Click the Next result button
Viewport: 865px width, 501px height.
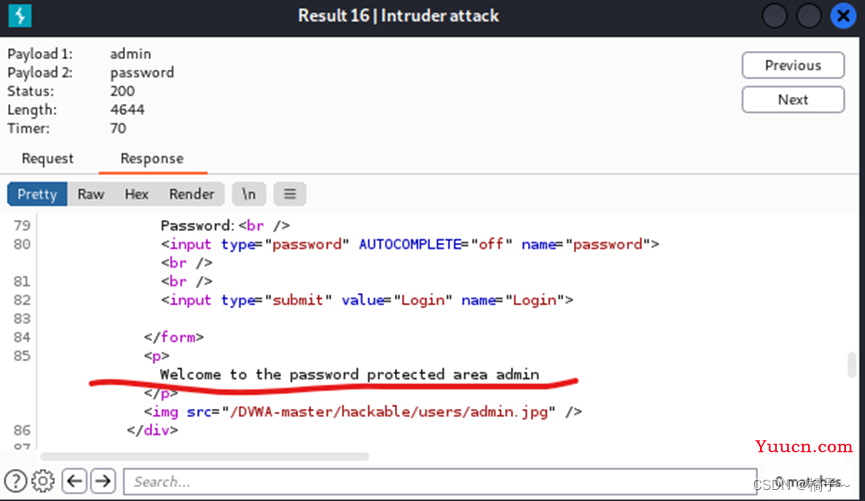click(x=793, y=100)
